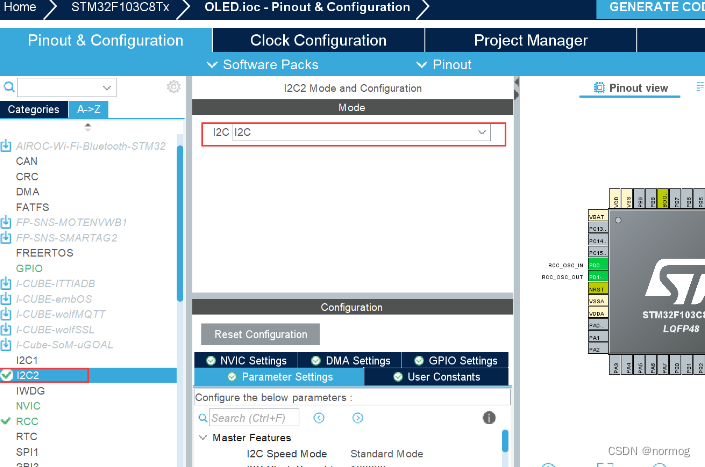Open User Constants tab

coord(436,377)
